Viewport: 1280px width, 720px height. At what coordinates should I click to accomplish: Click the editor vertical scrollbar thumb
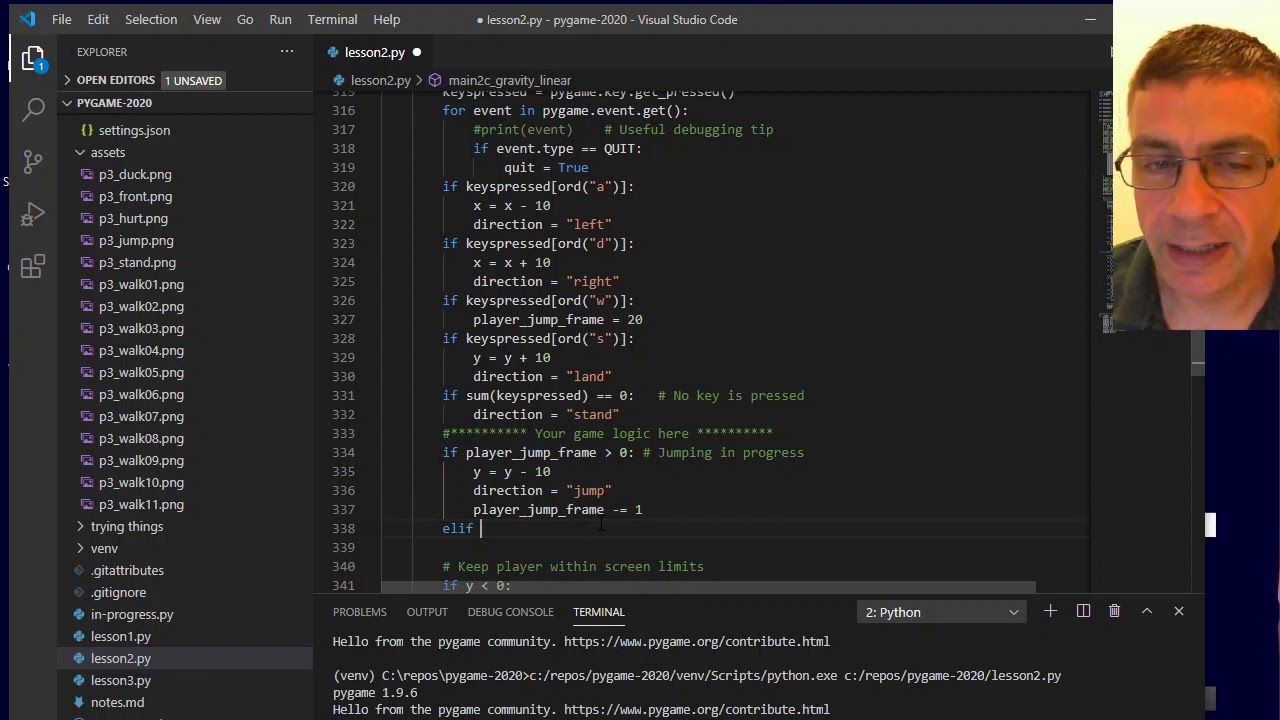pos(1197,354)
